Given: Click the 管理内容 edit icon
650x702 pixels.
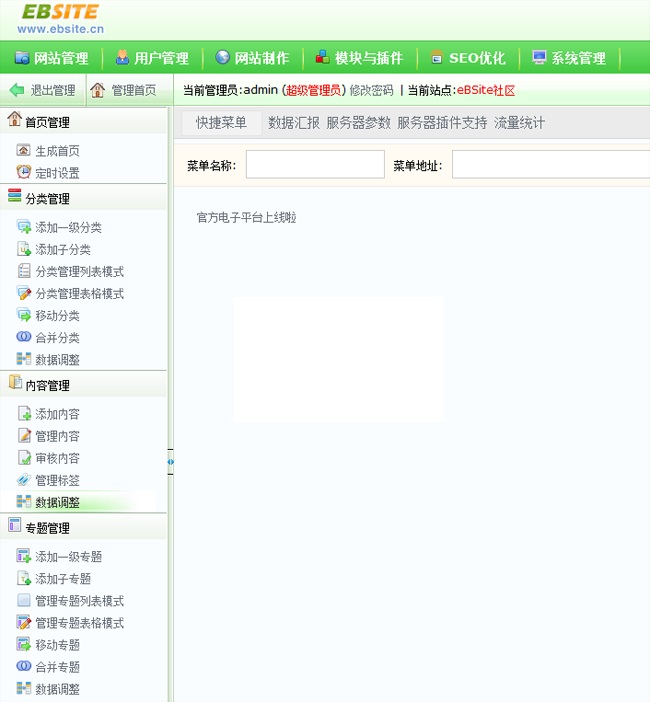Looking at the screenshot, I should (x=23, y=435).
